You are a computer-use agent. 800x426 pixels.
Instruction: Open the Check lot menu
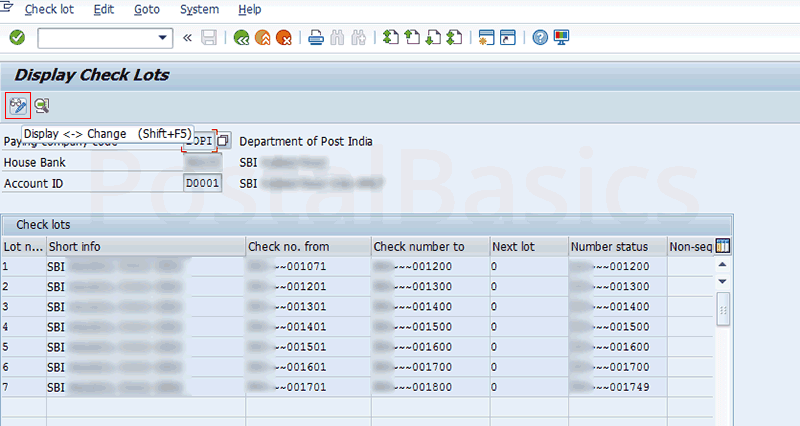(x=49, y=9)
